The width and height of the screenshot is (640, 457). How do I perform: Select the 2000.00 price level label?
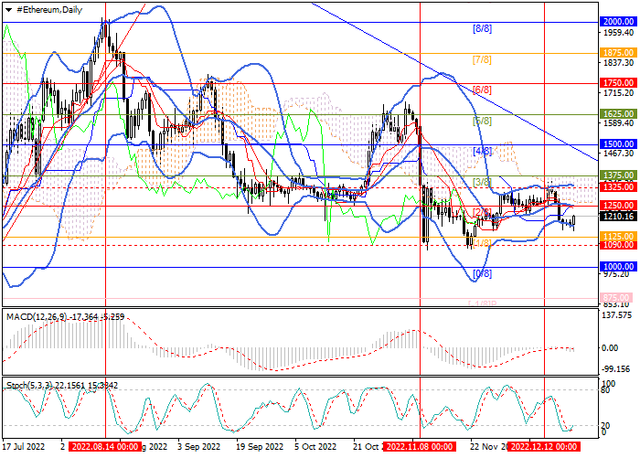tap(616, 21)
